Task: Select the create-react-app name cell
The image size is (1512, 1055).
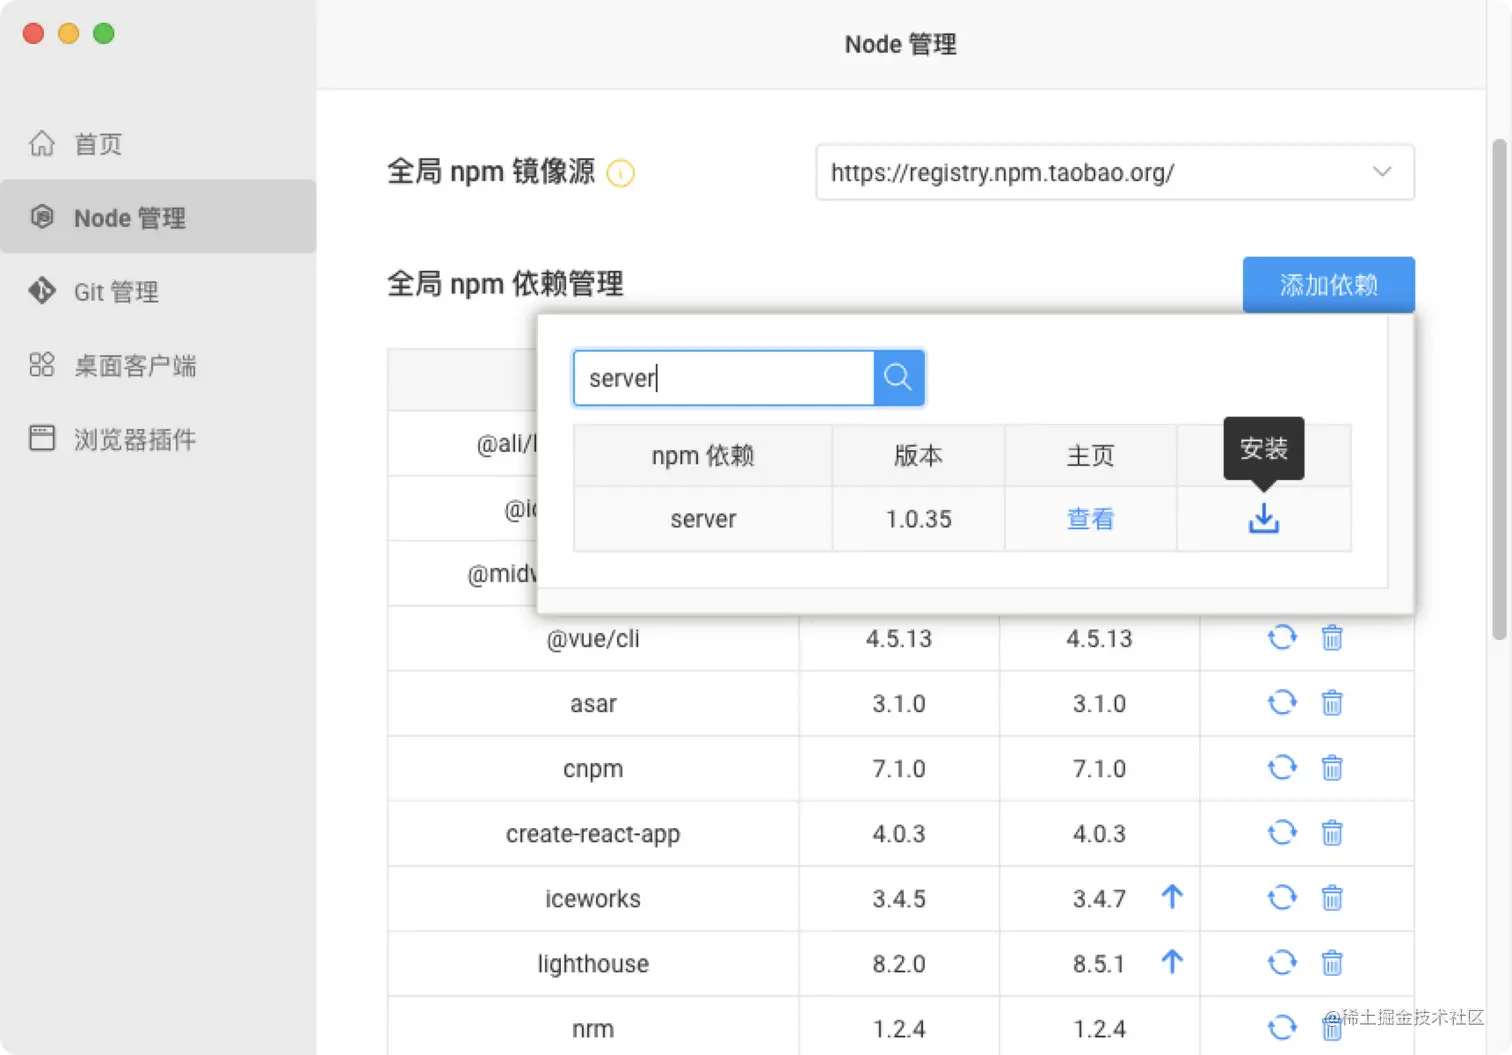Action: point(593,833)
